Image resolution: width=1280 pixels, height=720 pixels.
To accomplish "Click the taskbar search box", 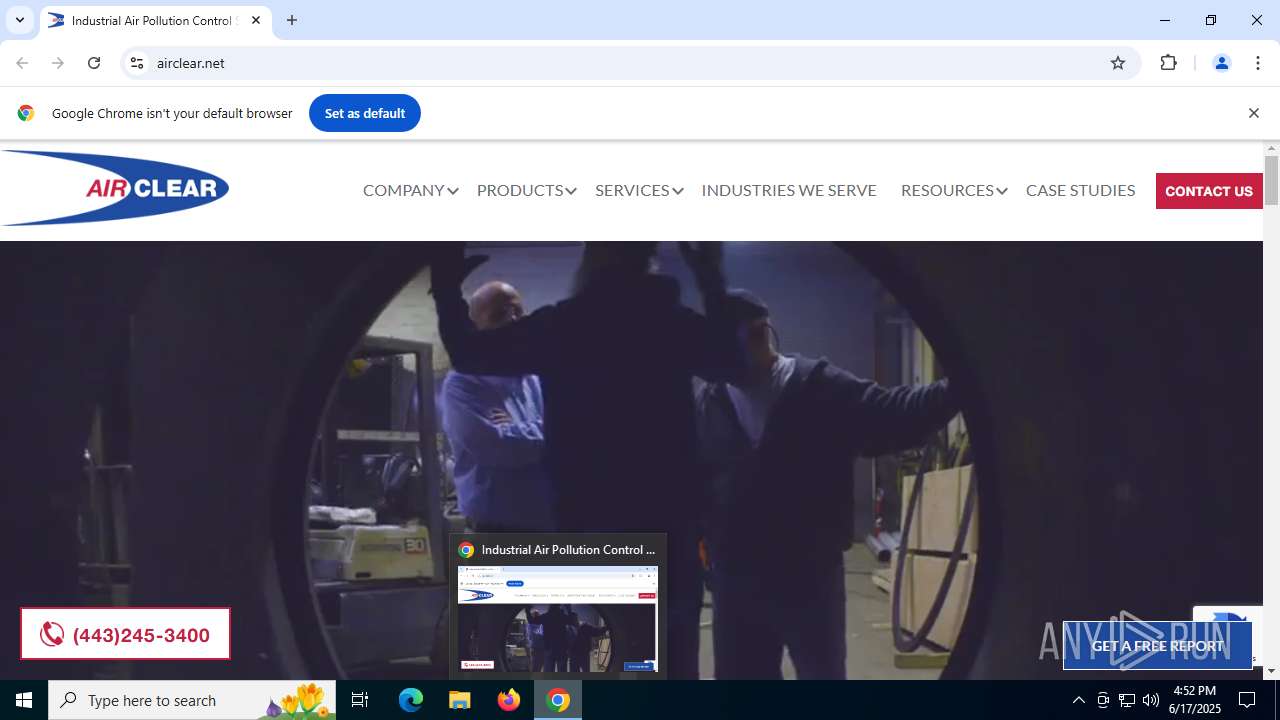I will 192,700.
